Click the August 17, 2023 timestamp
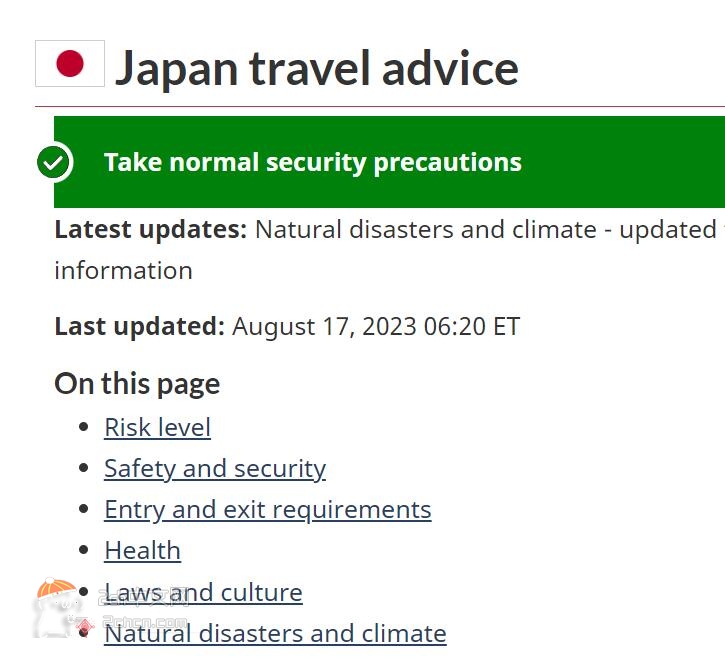 376,326
